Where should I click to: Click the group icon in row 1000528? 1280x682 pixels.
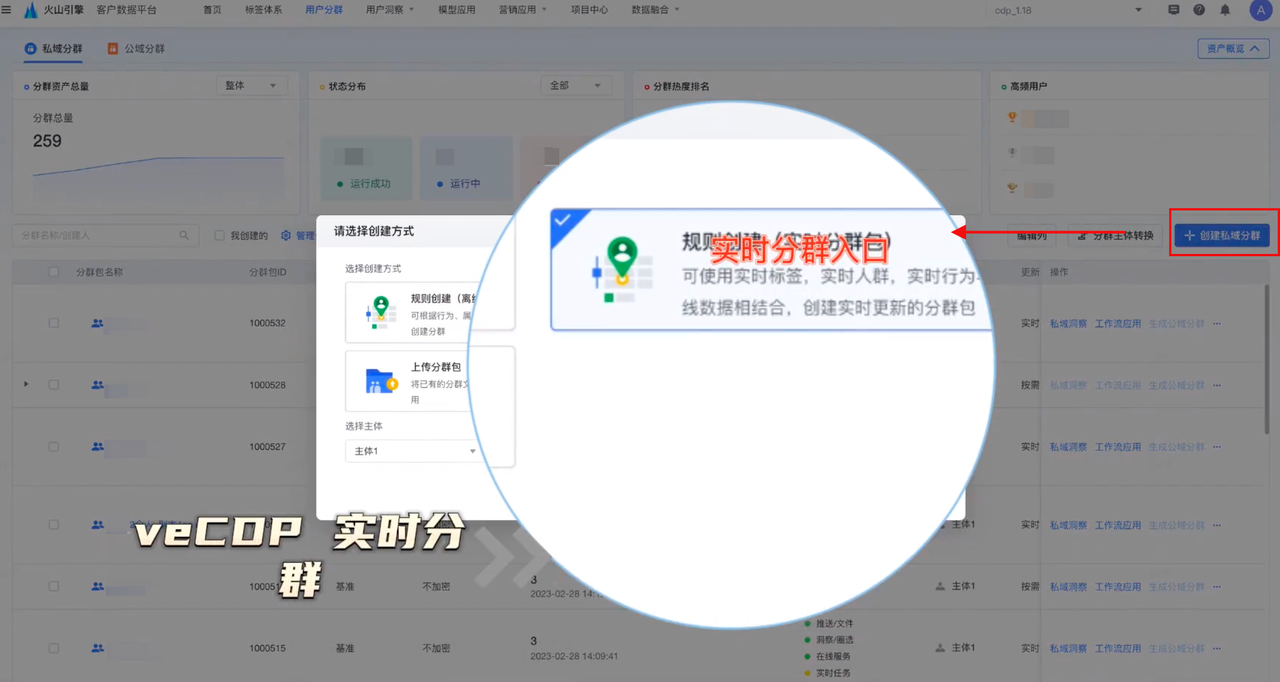97,385
